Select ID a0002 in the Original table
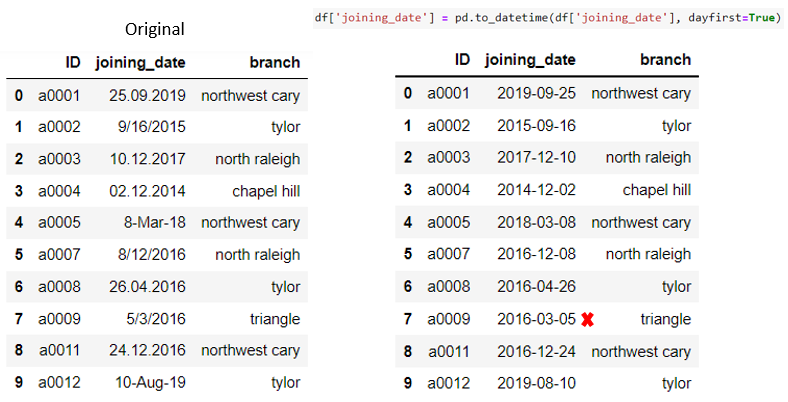 click(x=59, y=127)
